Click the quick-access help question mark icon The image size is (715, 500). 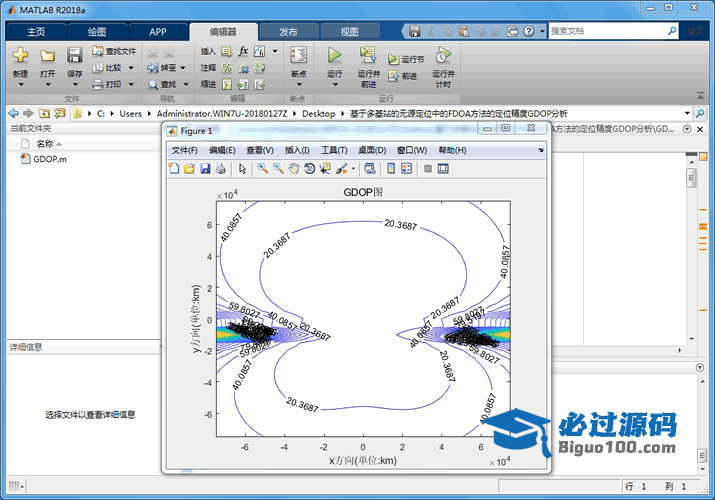[x=528, y=31]
